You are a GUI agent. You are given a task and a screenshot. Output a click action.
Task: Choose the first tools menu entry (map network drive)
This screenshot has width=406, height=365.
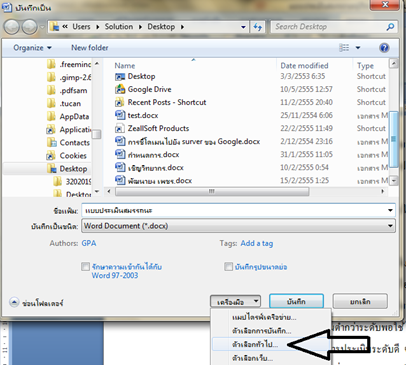264,317
